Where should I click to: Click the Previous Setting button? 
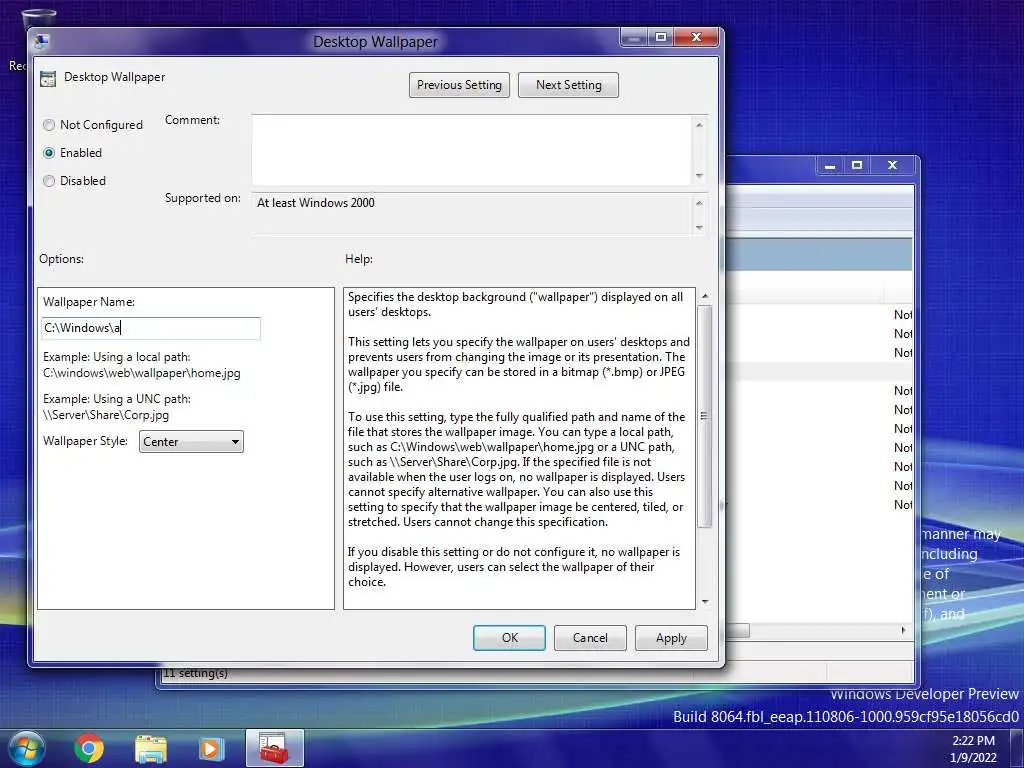click(459, 85)
